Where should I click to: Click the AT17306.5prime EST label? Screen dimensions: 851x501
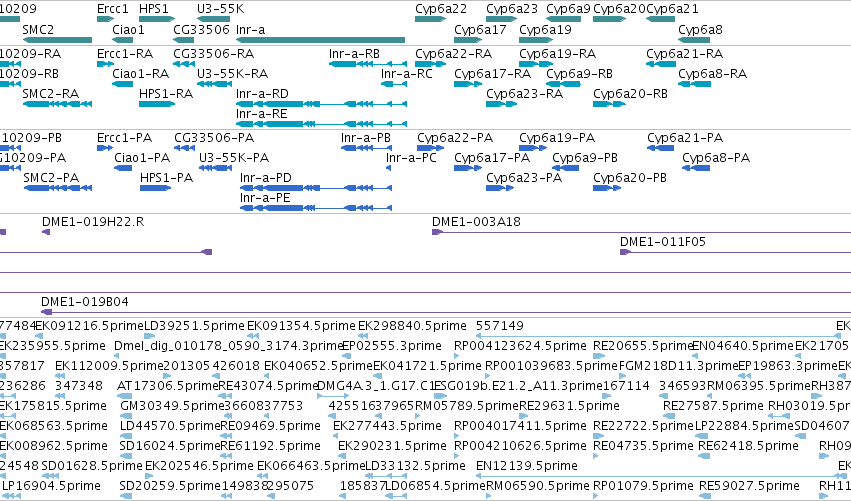[x=168, y=386]
